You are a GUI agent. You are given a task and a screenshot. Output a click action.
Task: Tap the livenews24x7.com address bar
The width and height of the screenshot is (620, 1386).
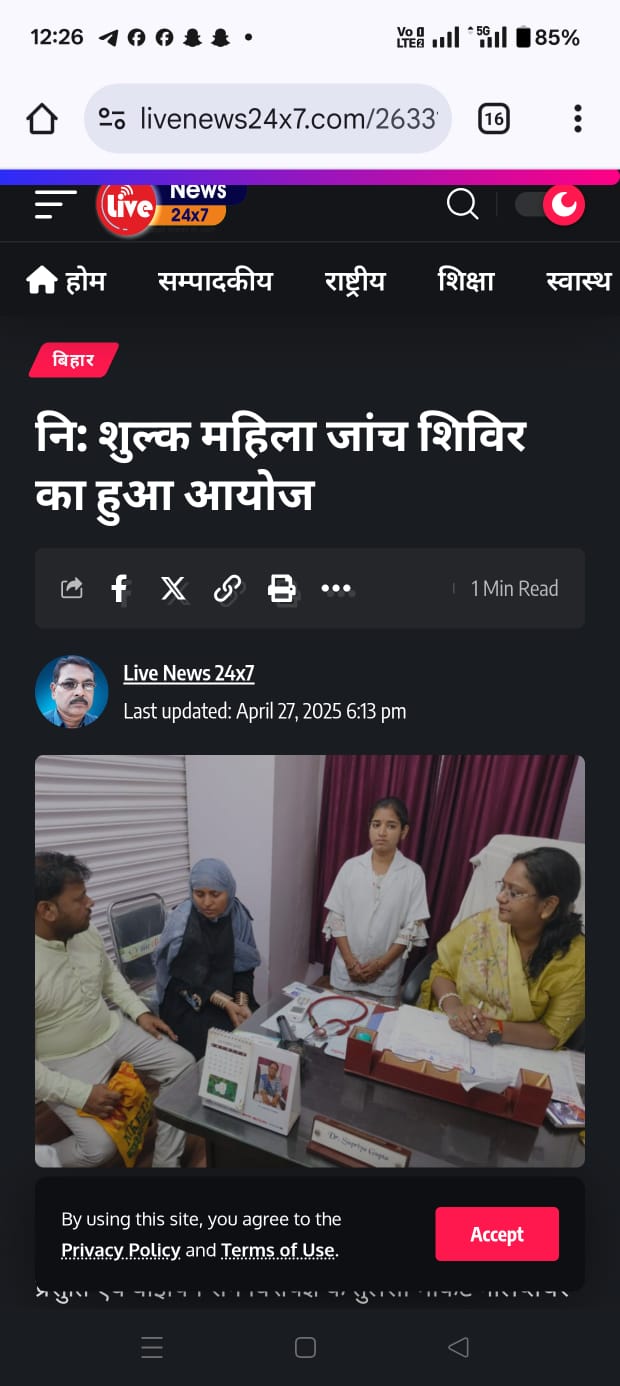point(268,119)
